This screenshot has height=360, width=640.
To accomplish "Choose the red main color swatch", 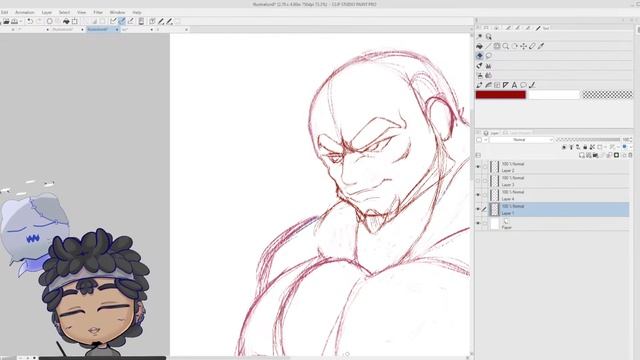I will 500,95.
